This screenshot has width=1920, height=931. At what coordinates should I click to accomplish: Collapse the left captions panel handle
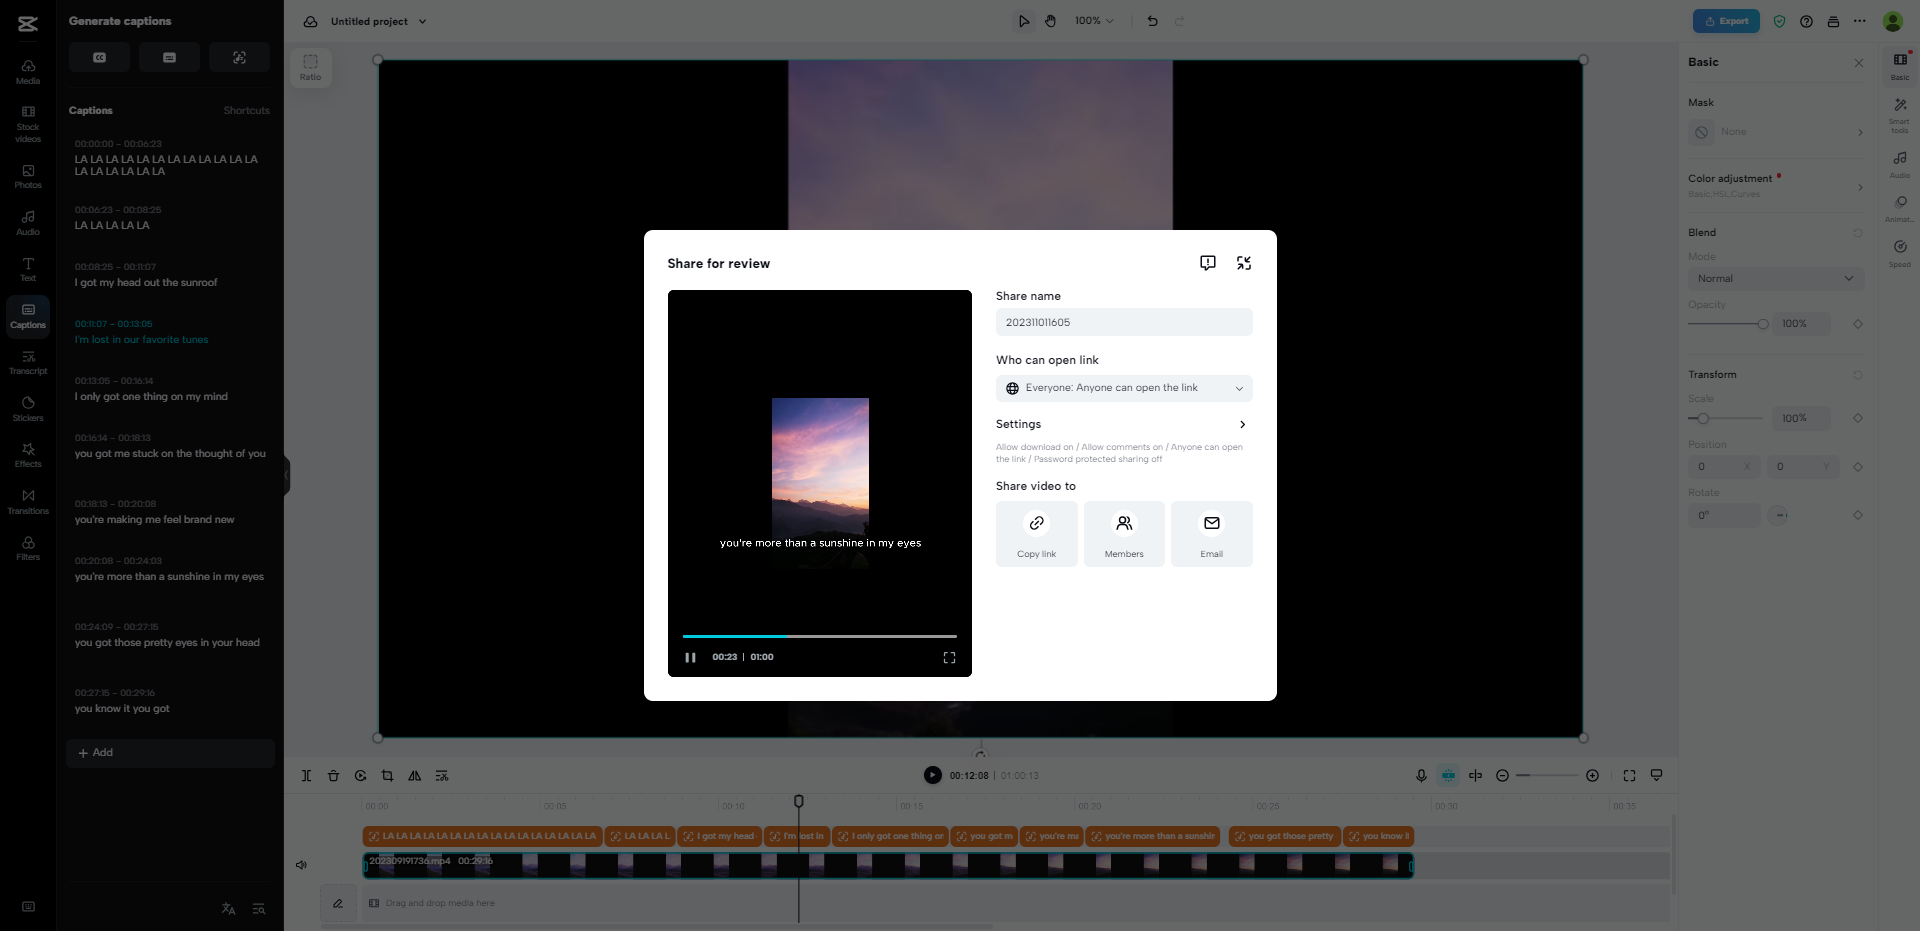tap(286, 475)
